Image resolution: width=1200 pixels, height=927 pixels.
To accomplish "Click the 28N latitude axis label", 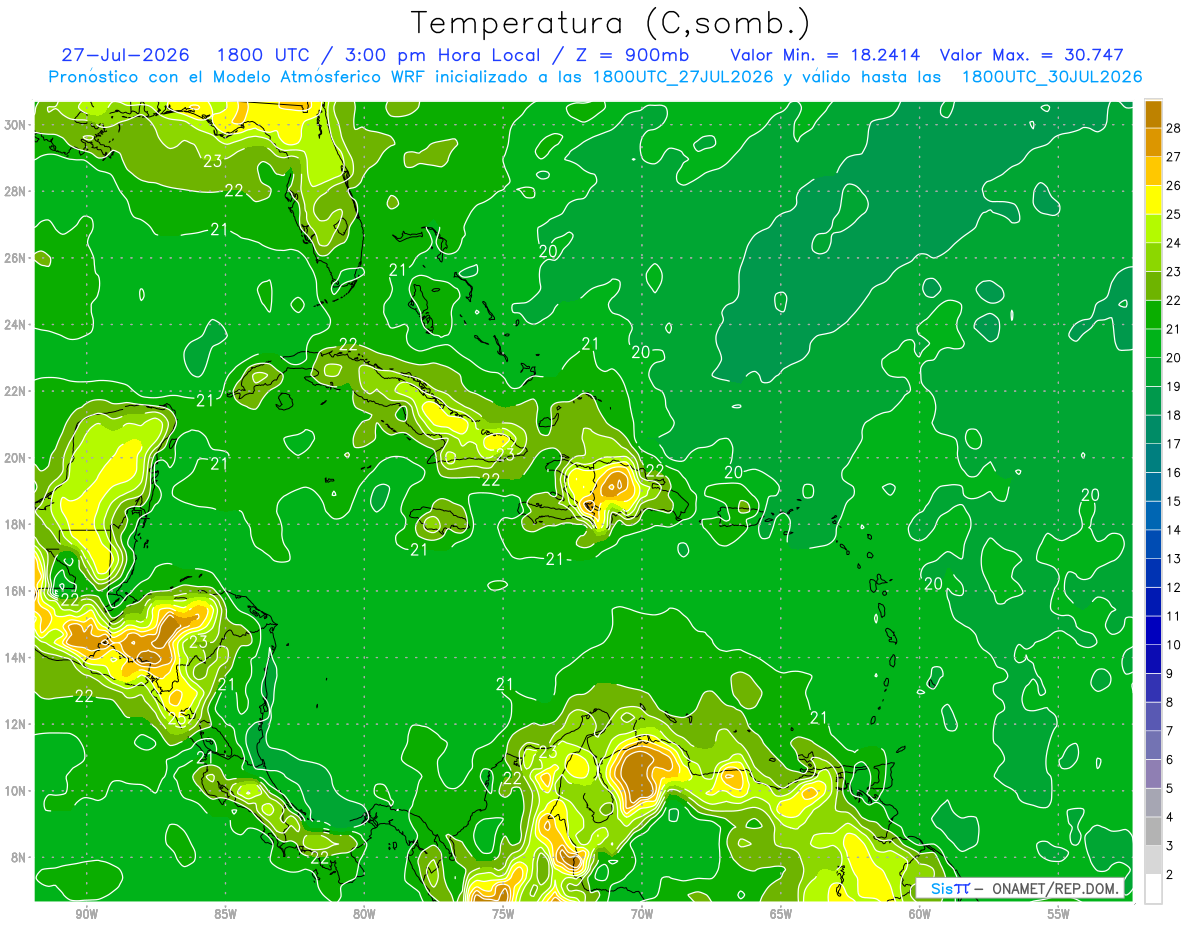I will point(17,191).
